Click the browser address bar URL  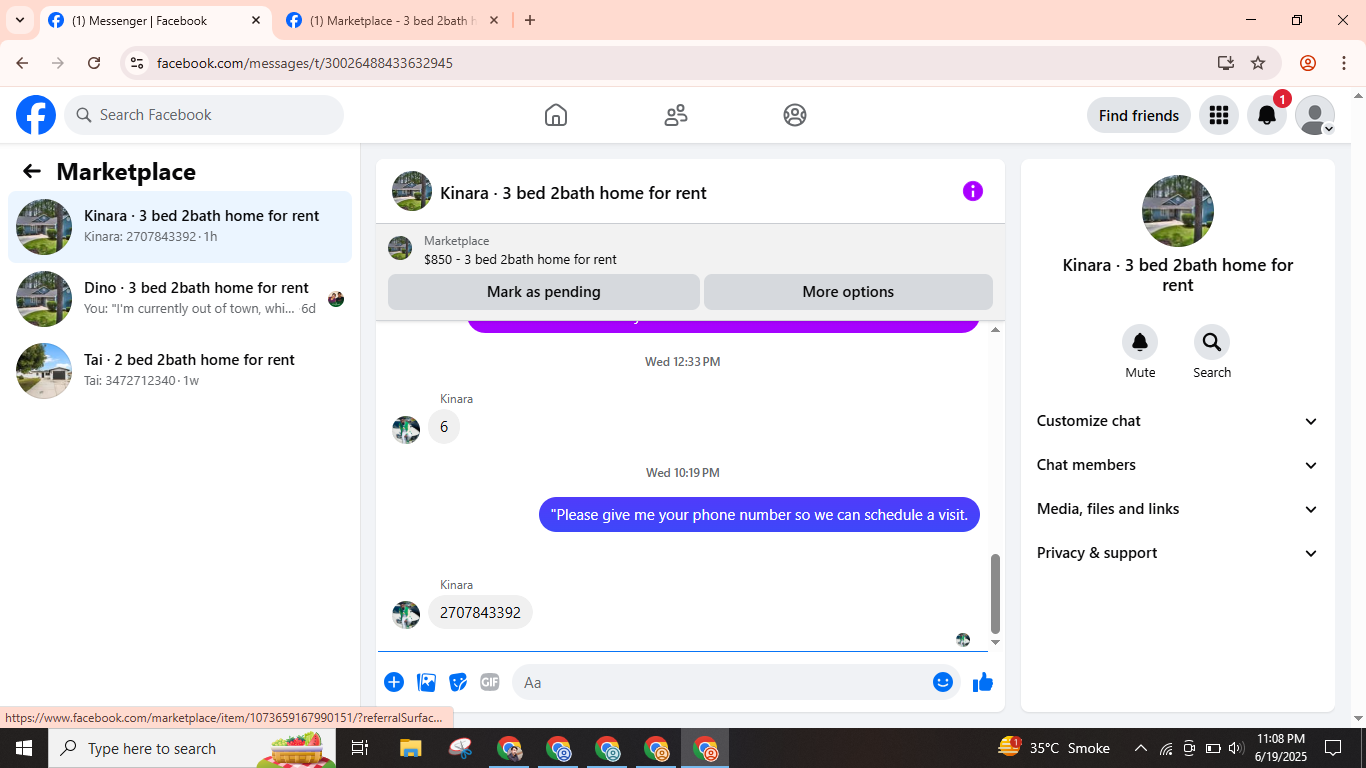point(305,63)
